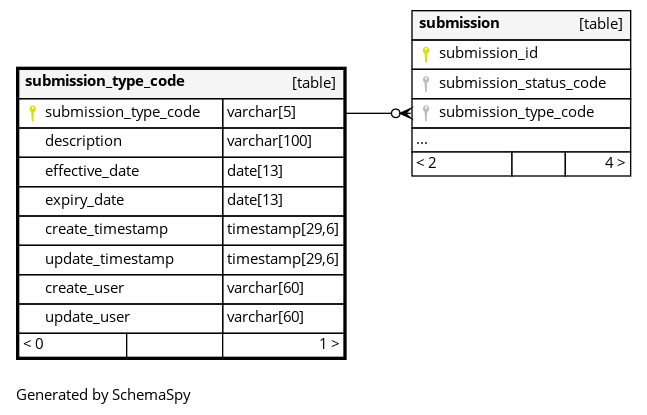Click the update_user column row
647x415 pixels.
[x=87, y=317]
